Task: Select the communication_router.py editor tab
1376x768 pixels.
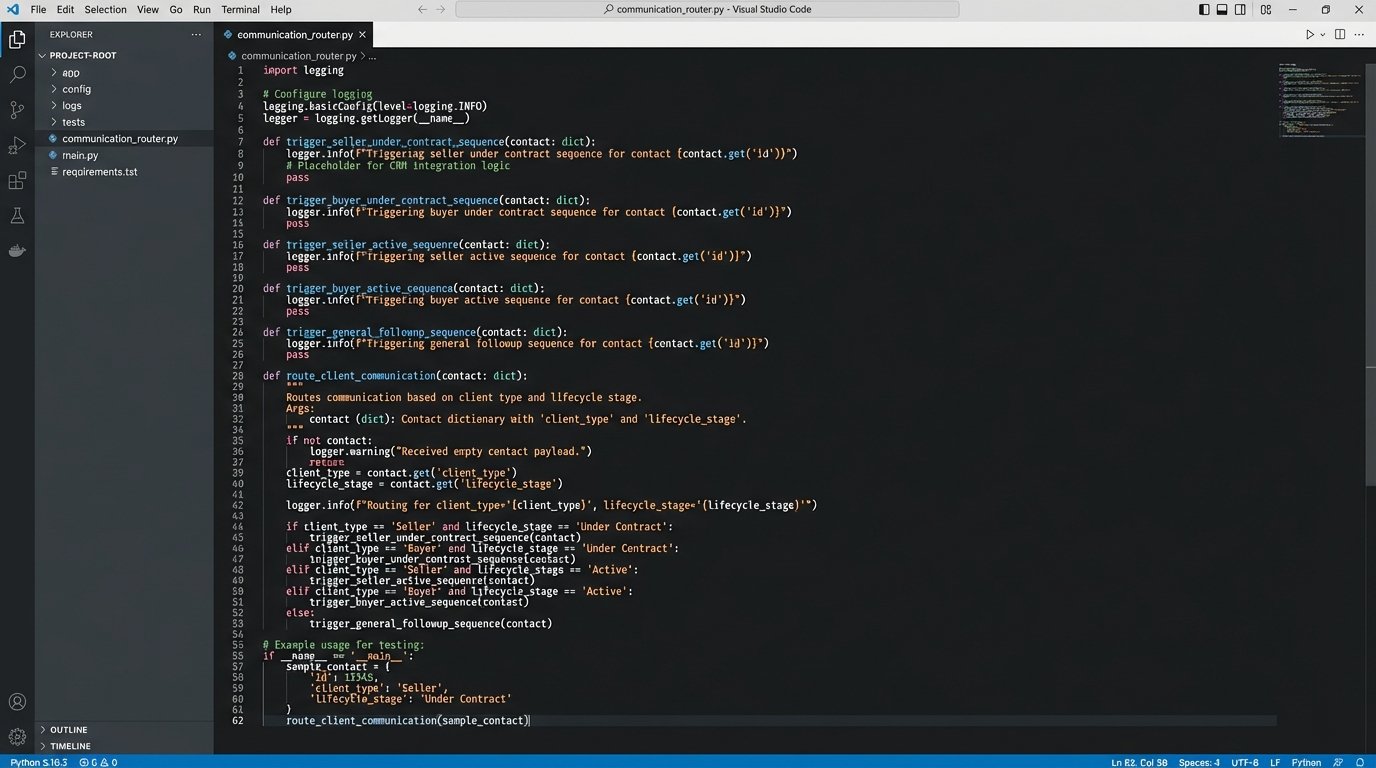Action: pos(294,34)
